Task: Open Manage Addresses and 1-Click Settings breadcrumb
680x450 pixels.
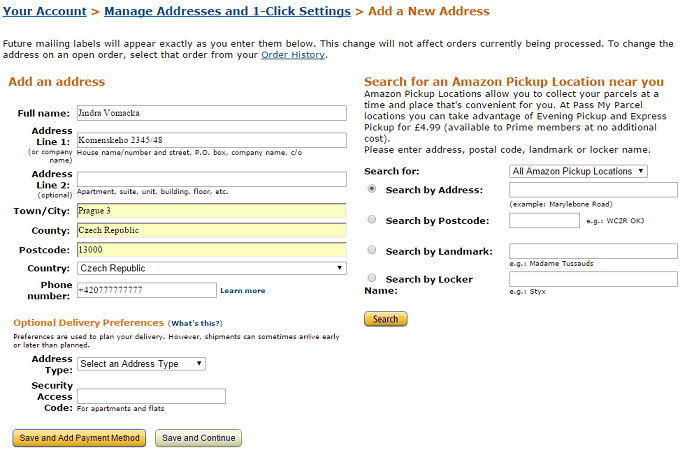Action: [227, 11]
